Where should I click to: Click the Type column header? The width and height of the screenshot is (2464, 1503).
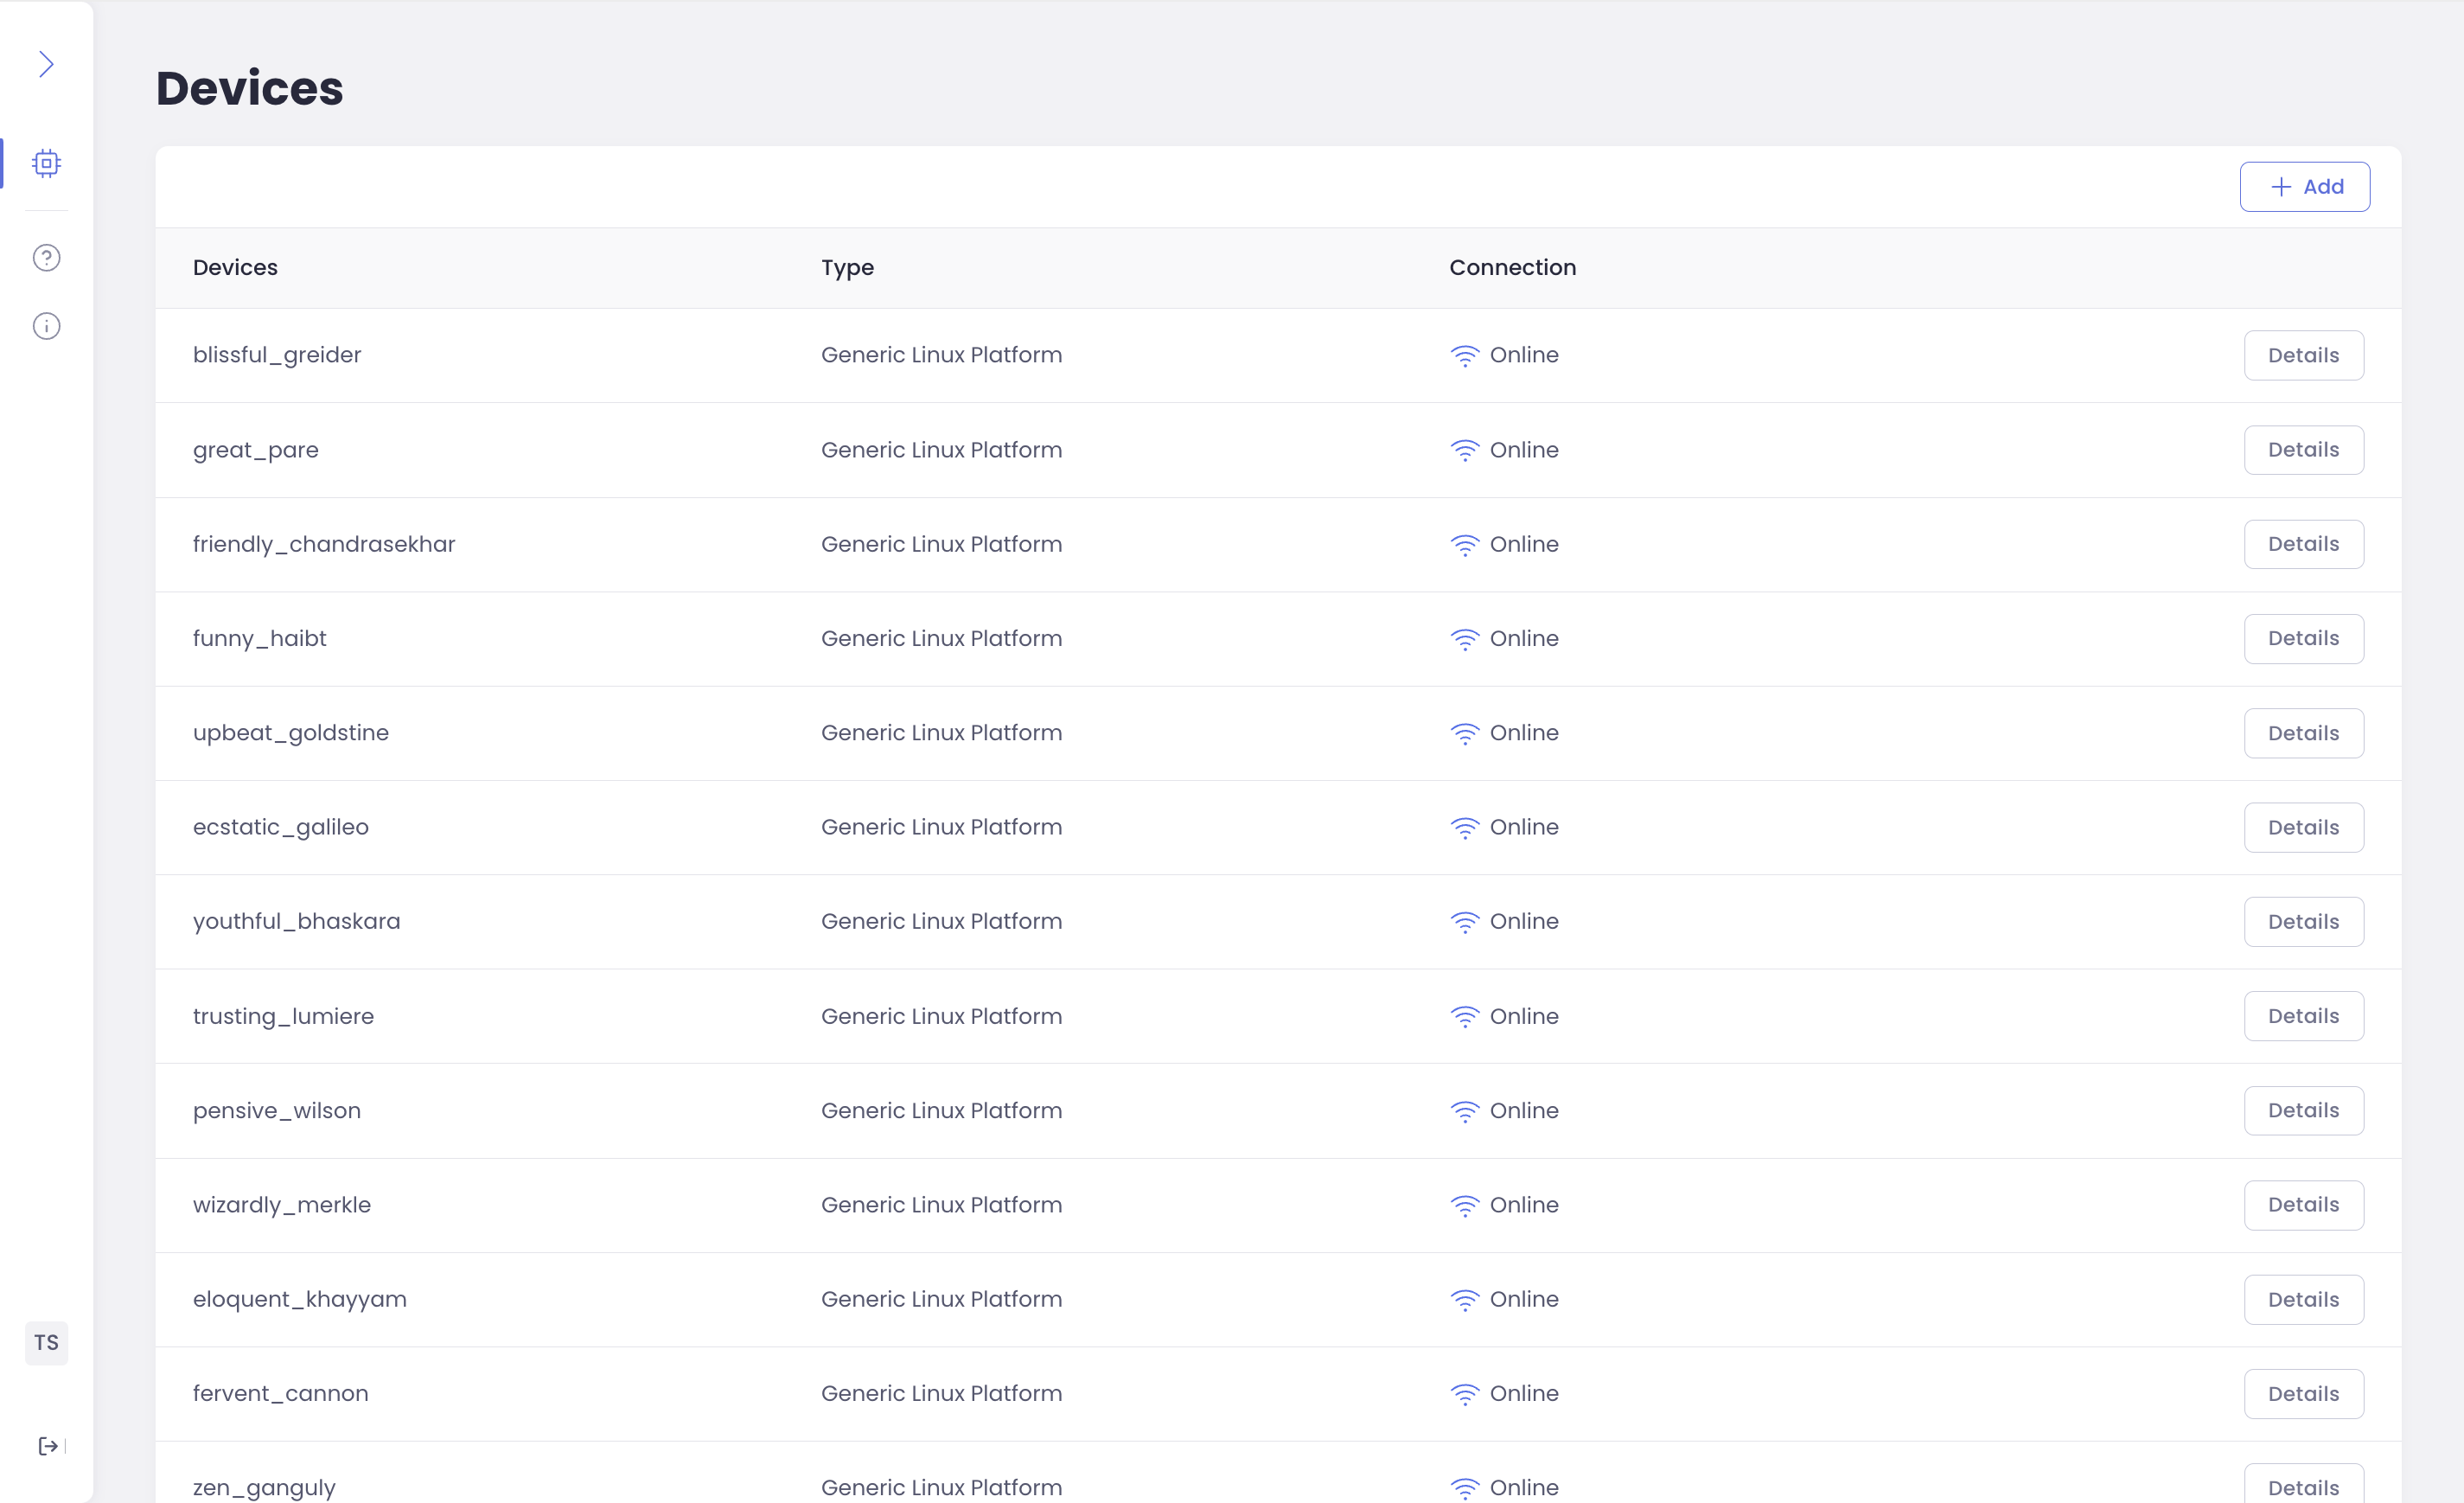tap(846, 268)
